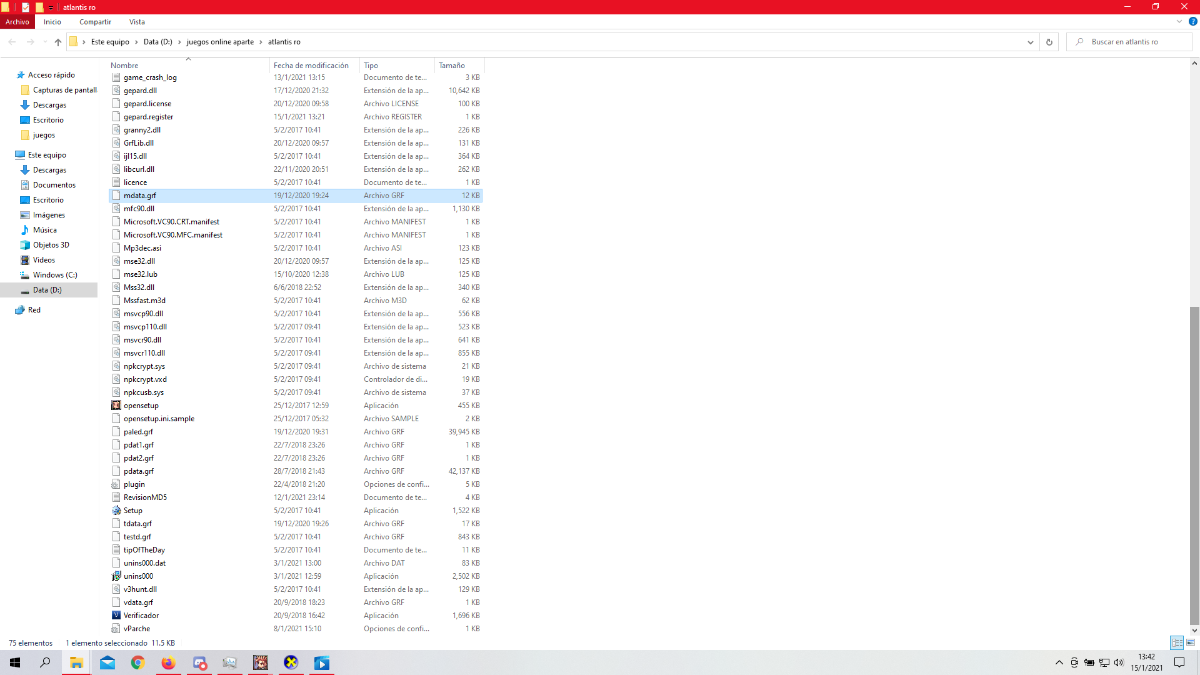Open the Vista ribbon tab
This screenshot has height=675, width=1200.
coord(137,21)
